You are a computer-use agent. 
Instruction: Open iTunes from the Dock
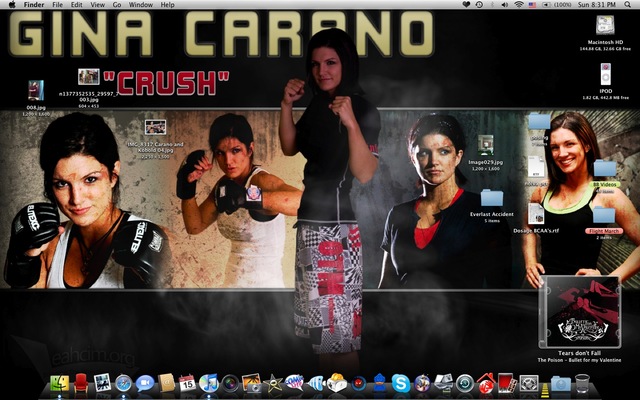(209, 383)
